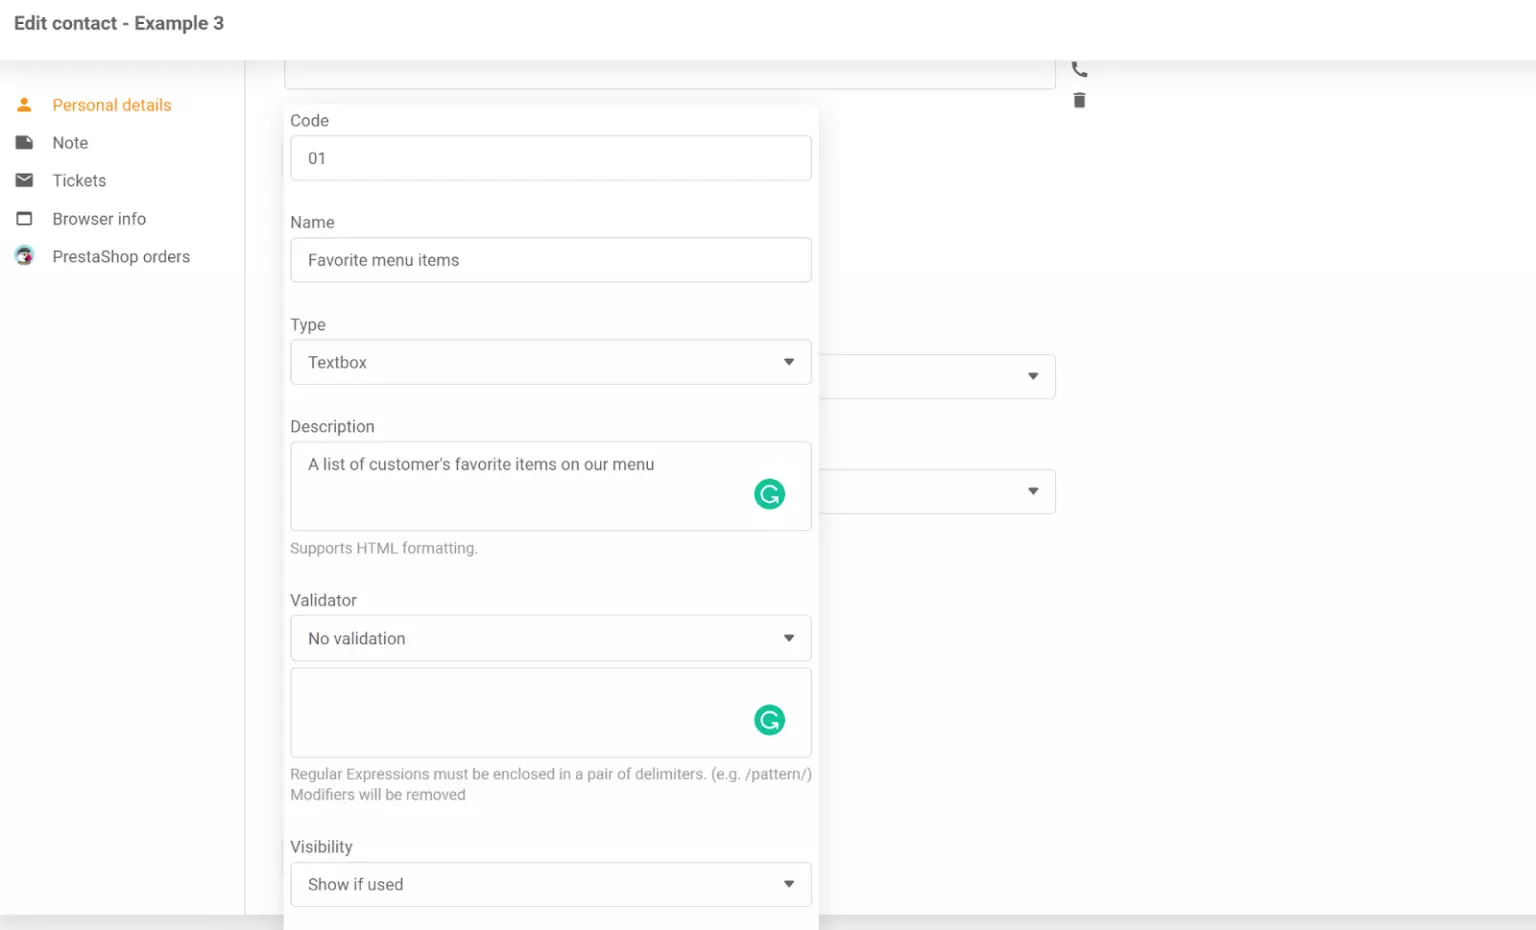The width and height of the screenshot is (1536, 930).
Task: Edit the Code field containing 01
Action: [550, 158]
